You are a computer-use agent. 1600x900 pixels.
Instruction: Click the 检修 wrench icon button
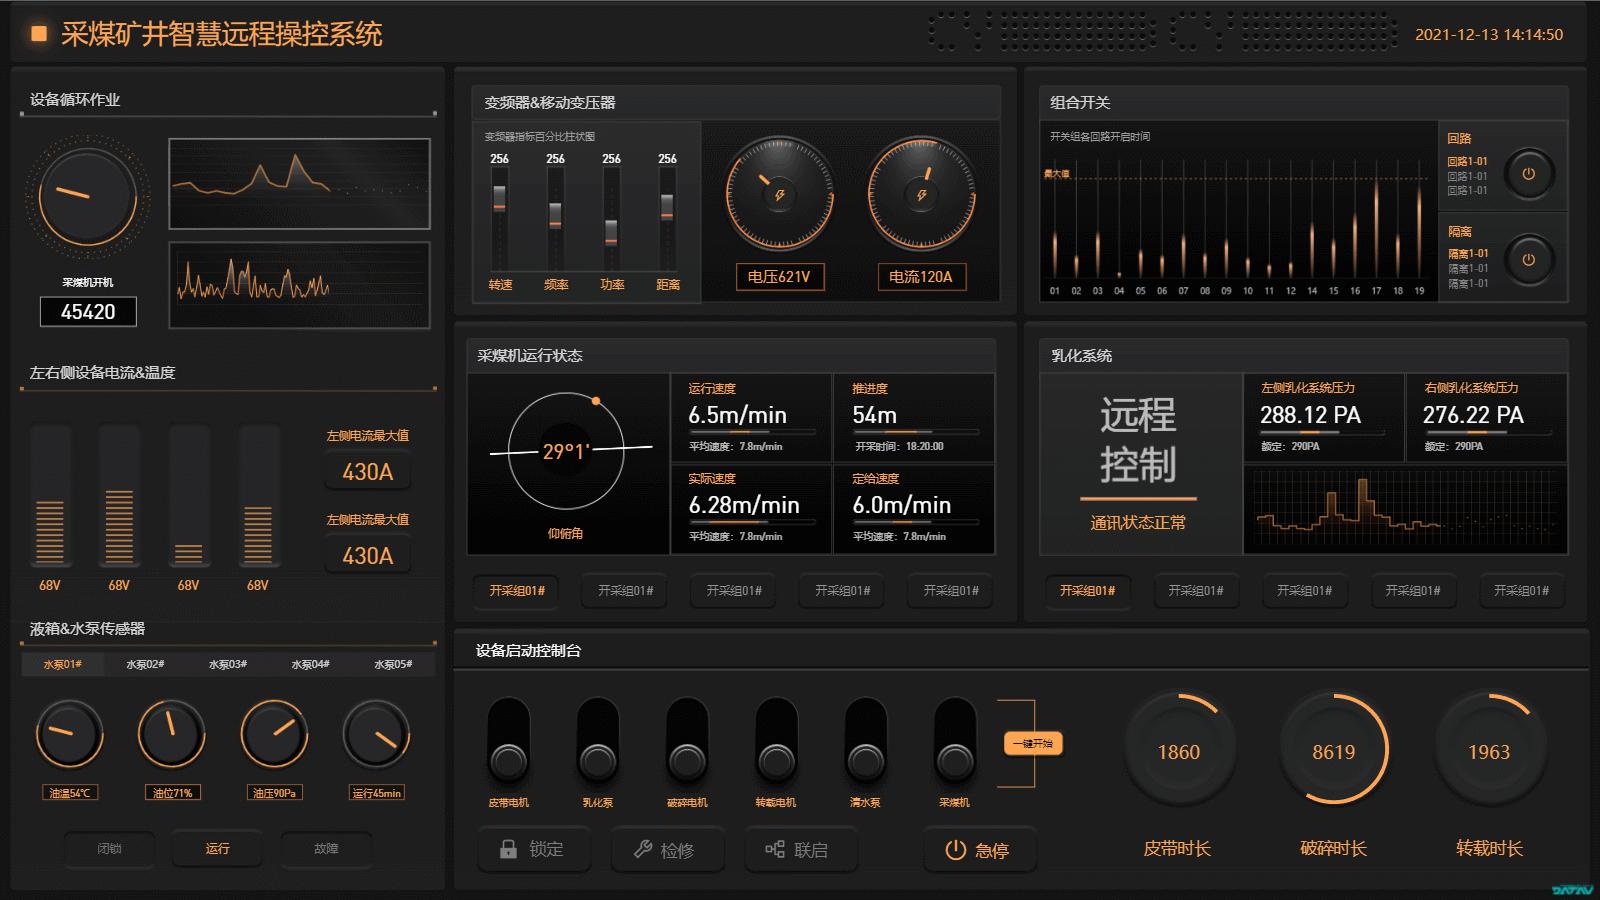click(643, 849)
